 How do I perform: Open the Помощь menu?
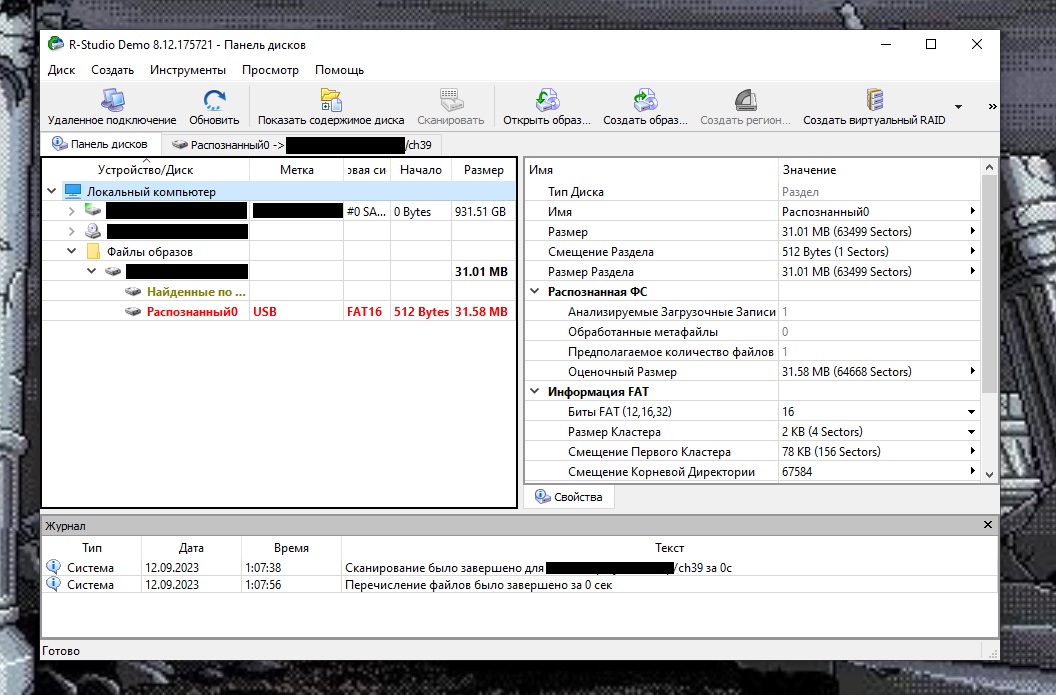coord(339,70)
